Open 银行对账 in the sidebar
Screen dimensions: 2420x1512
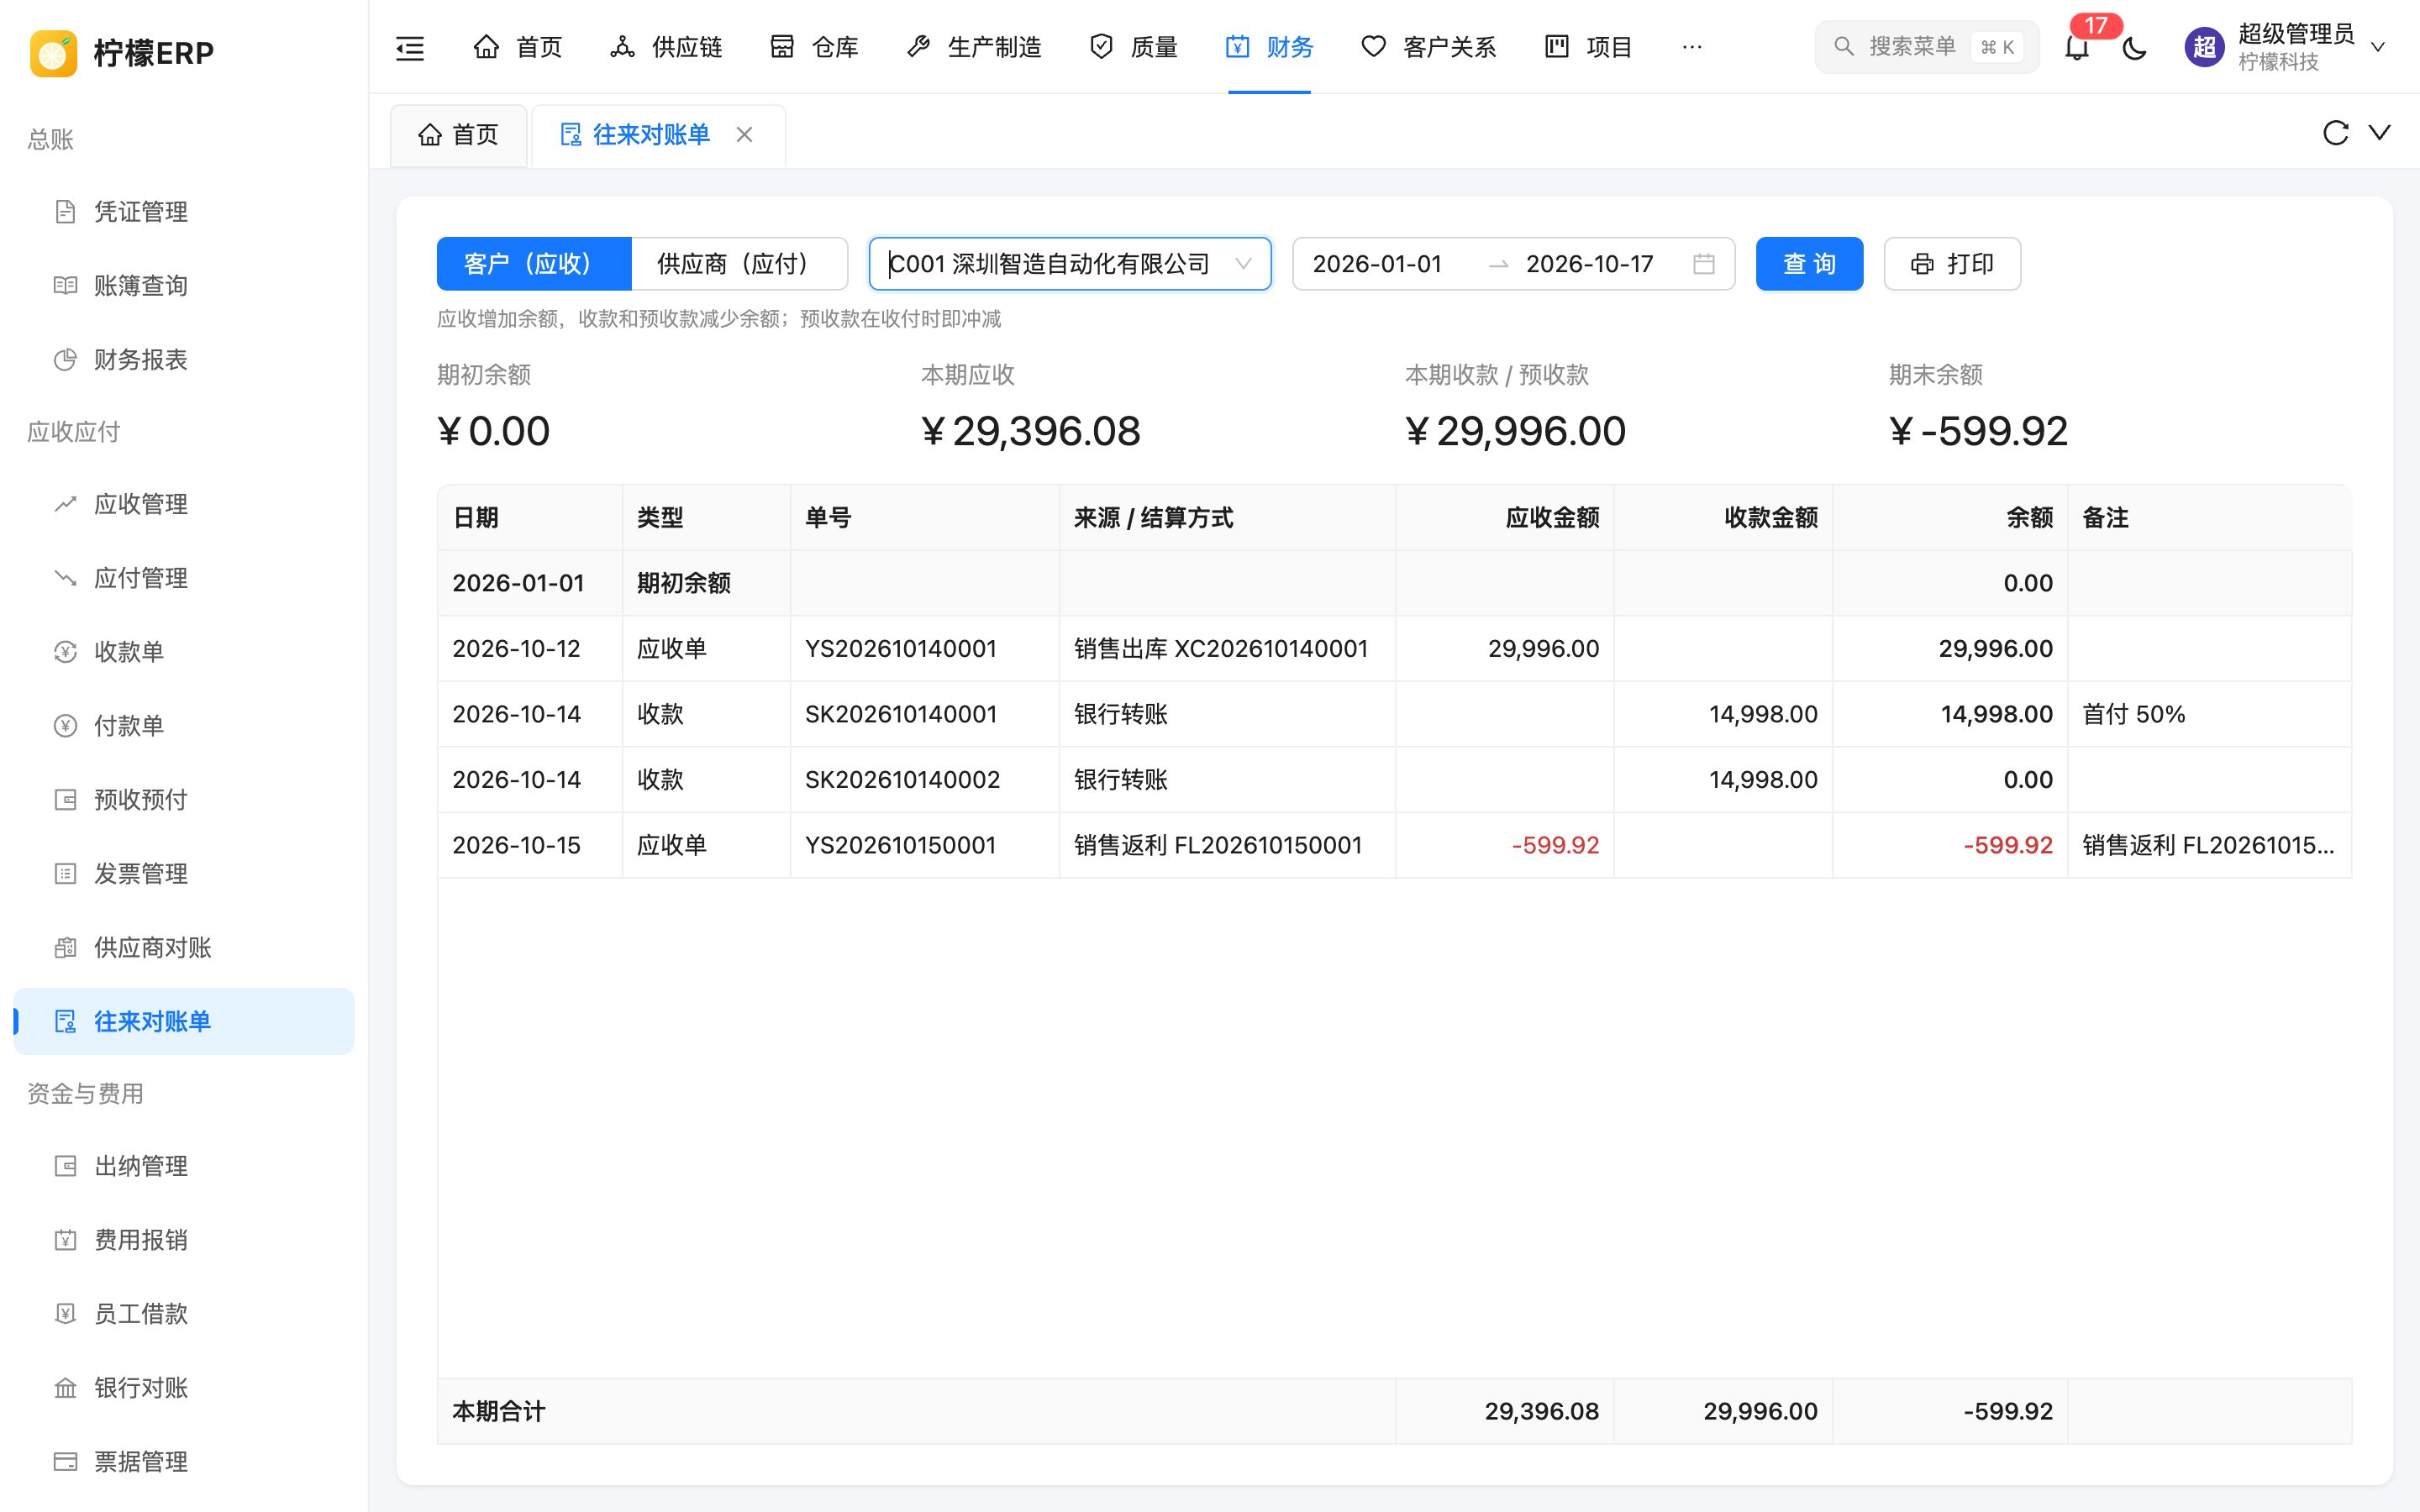(x=184, y=1388)
